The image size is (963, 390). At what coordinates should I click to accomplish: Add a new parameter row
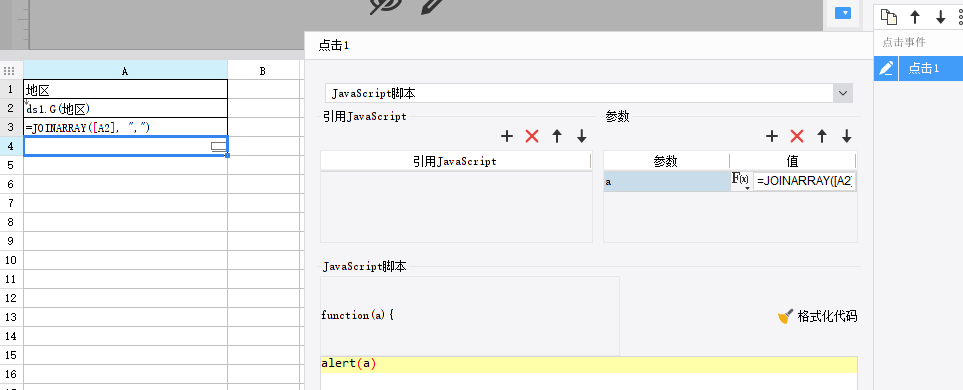point(772,136)
